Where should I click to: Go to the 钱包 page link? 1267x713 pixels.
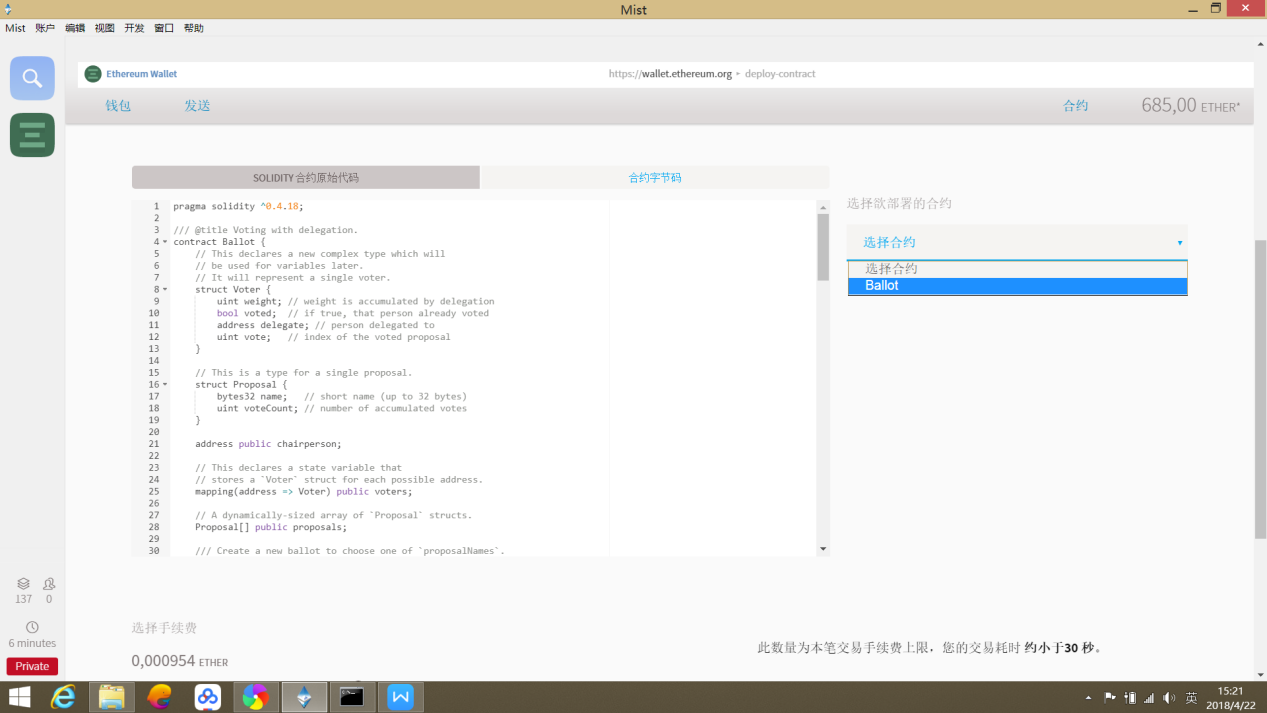[118, 105]
